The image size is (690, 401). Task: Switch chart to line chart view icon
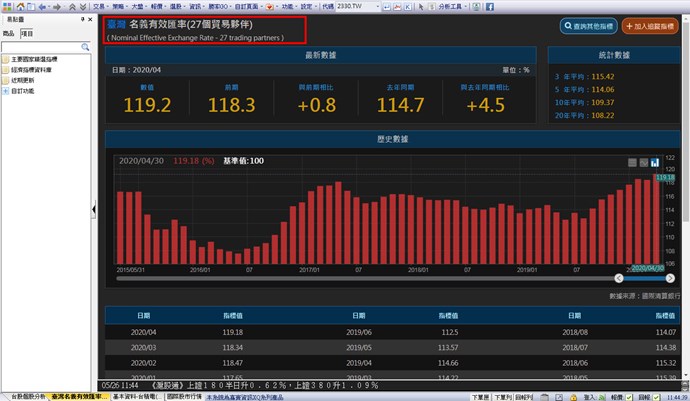coord(643,162)
